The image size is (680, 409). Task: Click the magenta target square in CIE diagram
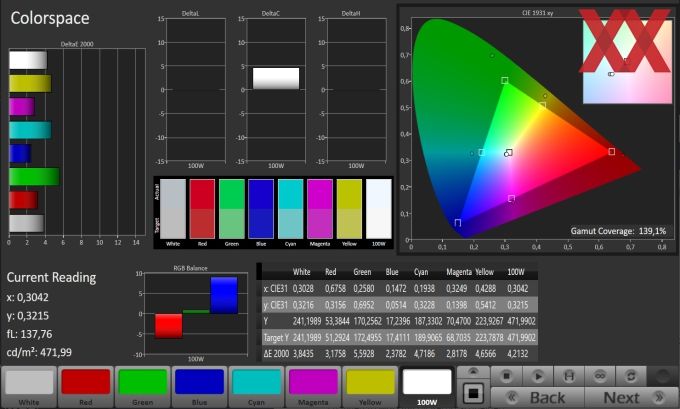511,198
